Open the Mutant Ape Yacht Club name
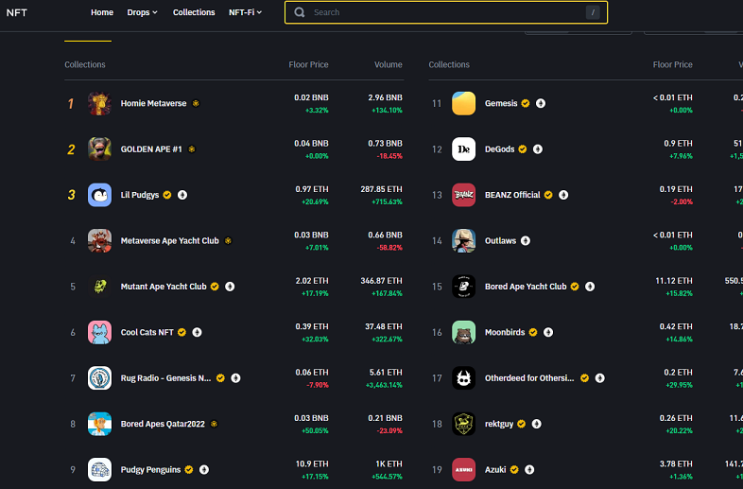 tap(163, 287)
